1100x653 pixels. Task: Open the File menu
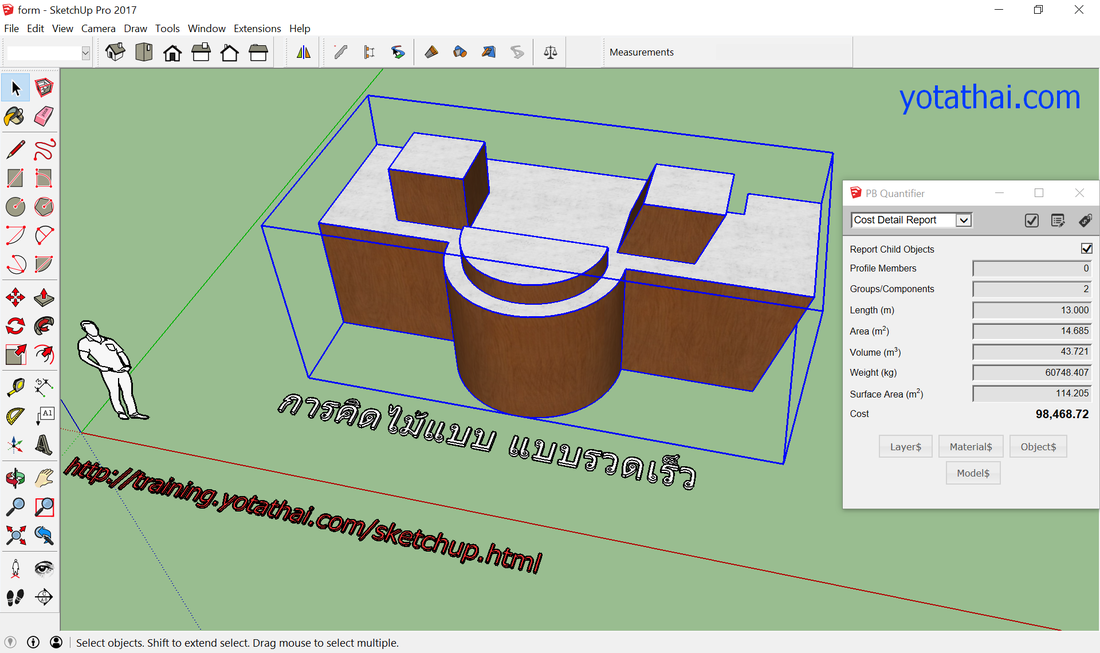point(11,29)
